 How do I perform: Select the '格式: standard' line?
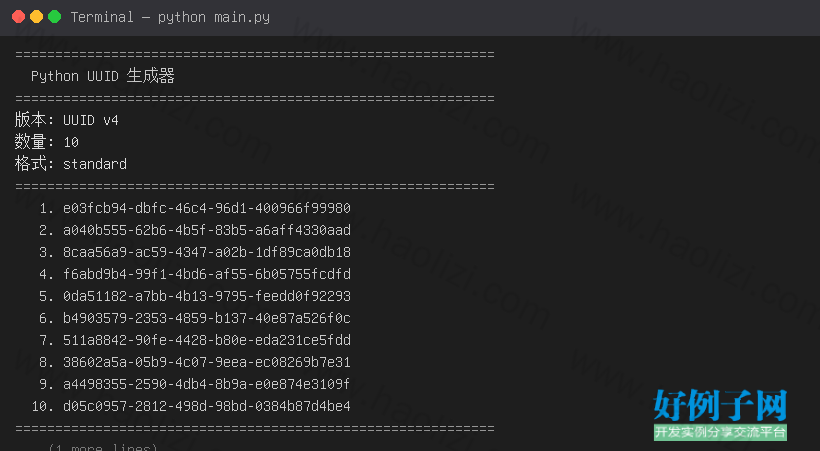tap(71, 164)
